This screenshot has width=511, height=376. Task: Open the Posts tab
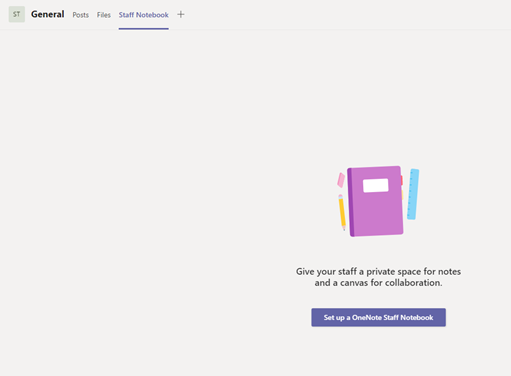pos(81,15)
